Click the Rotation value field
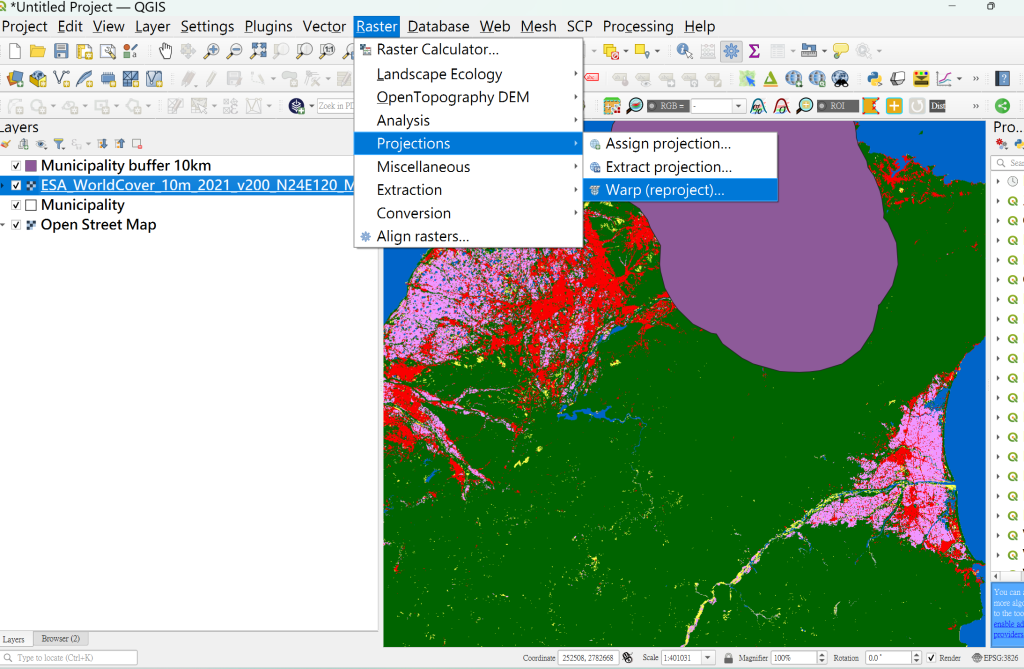This screenshot has width=1024, height=669. coord(888,658)
